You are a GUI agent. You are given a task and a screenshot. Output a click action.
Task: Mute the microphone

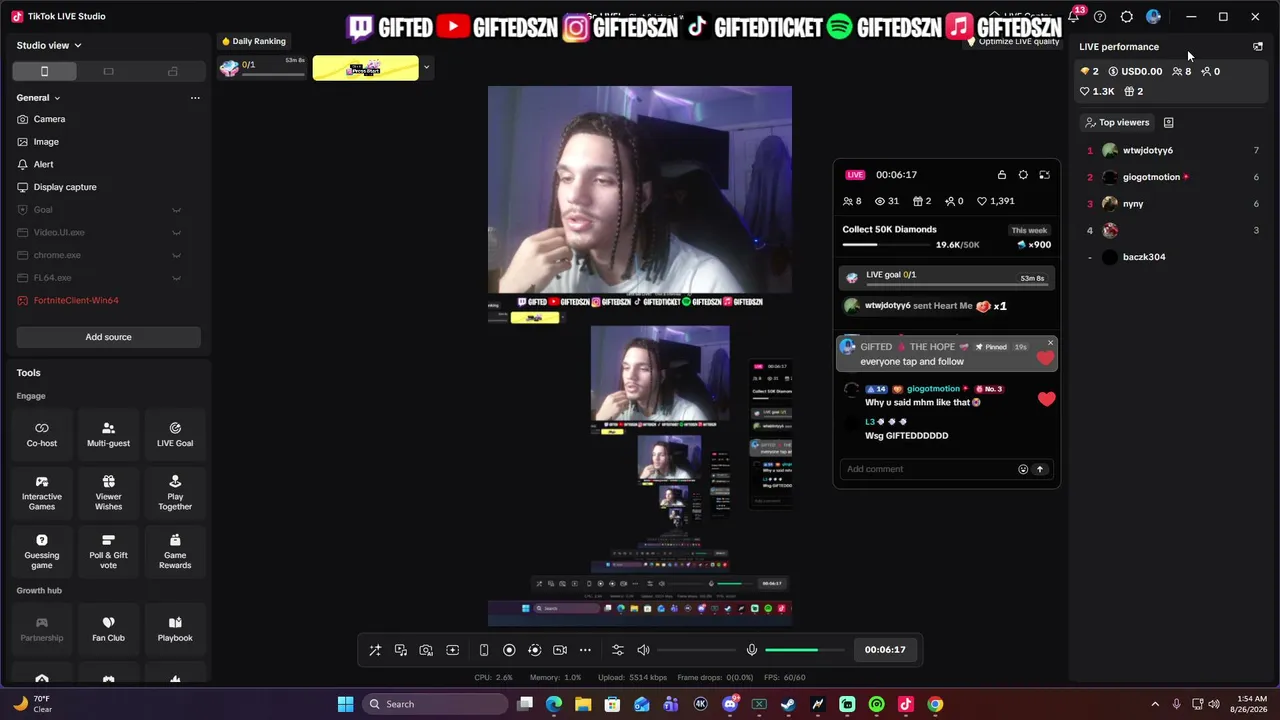[752, 650]
